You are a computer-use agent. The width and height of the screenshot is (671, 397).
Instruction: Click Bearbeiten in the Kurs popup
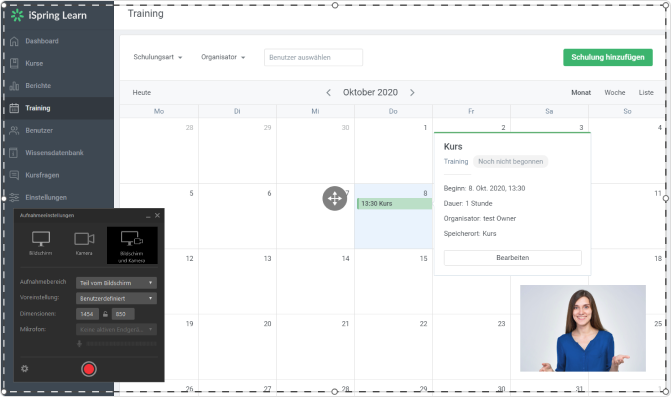tap(513, 258)
